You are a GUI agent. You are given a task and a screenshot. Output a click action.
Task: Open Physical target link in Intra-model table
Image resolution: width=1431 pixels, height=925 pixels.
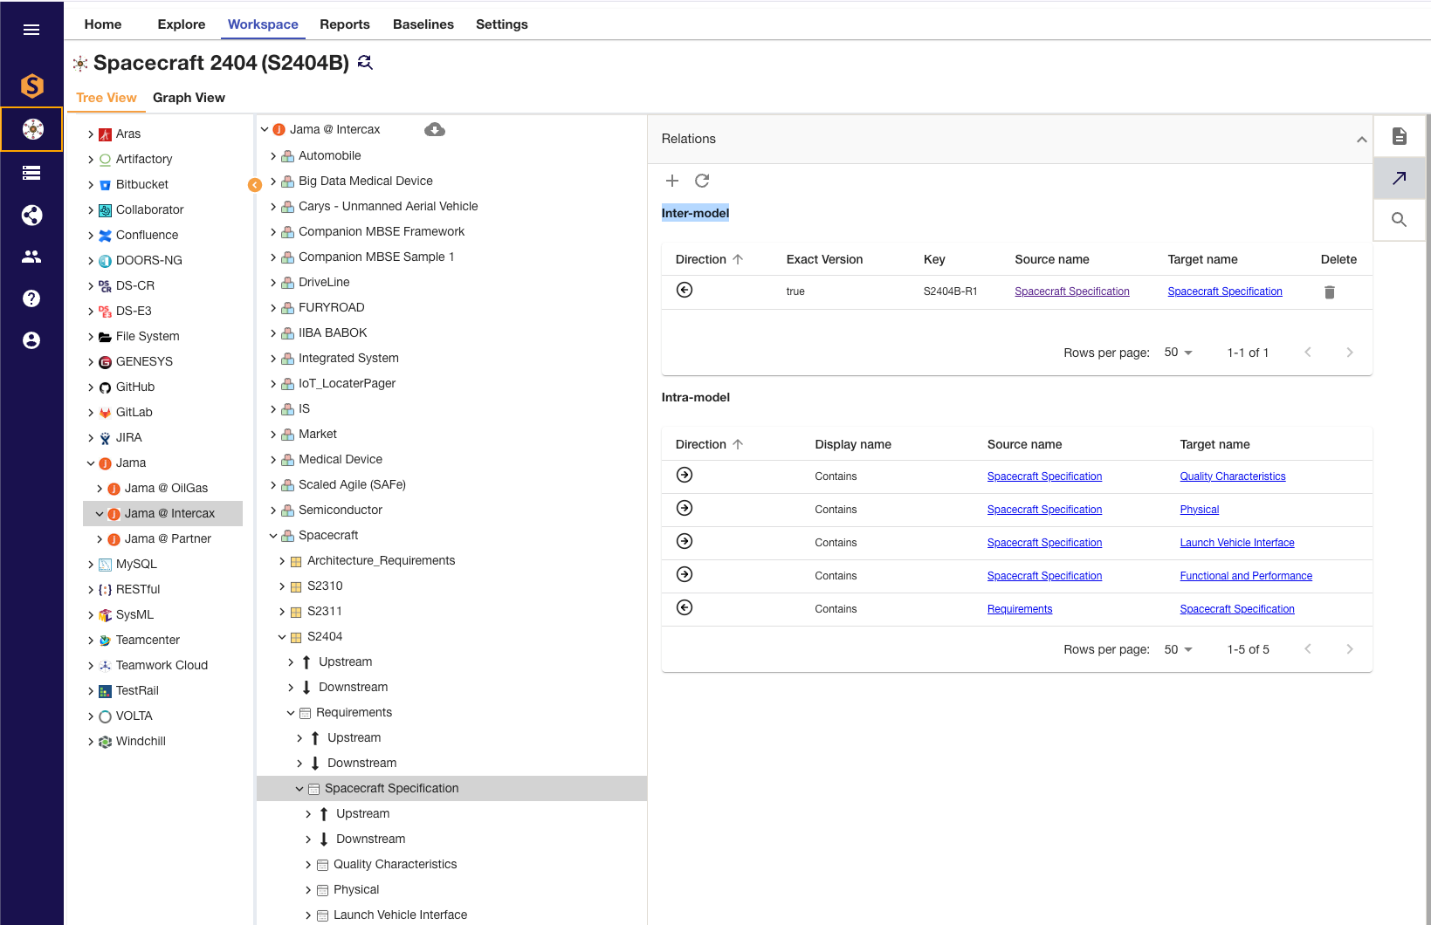(x=1199, y=509)
